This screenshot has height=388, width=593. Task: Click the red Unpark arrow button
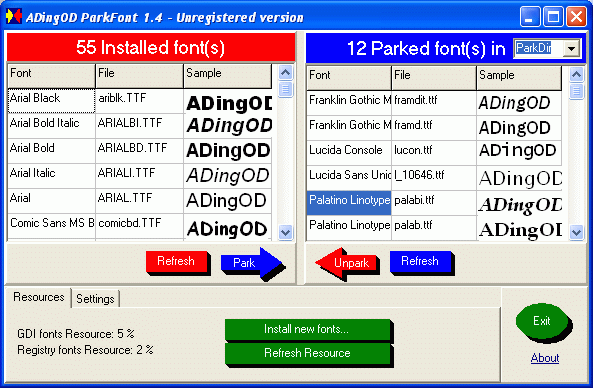click(x=347, y=263)
